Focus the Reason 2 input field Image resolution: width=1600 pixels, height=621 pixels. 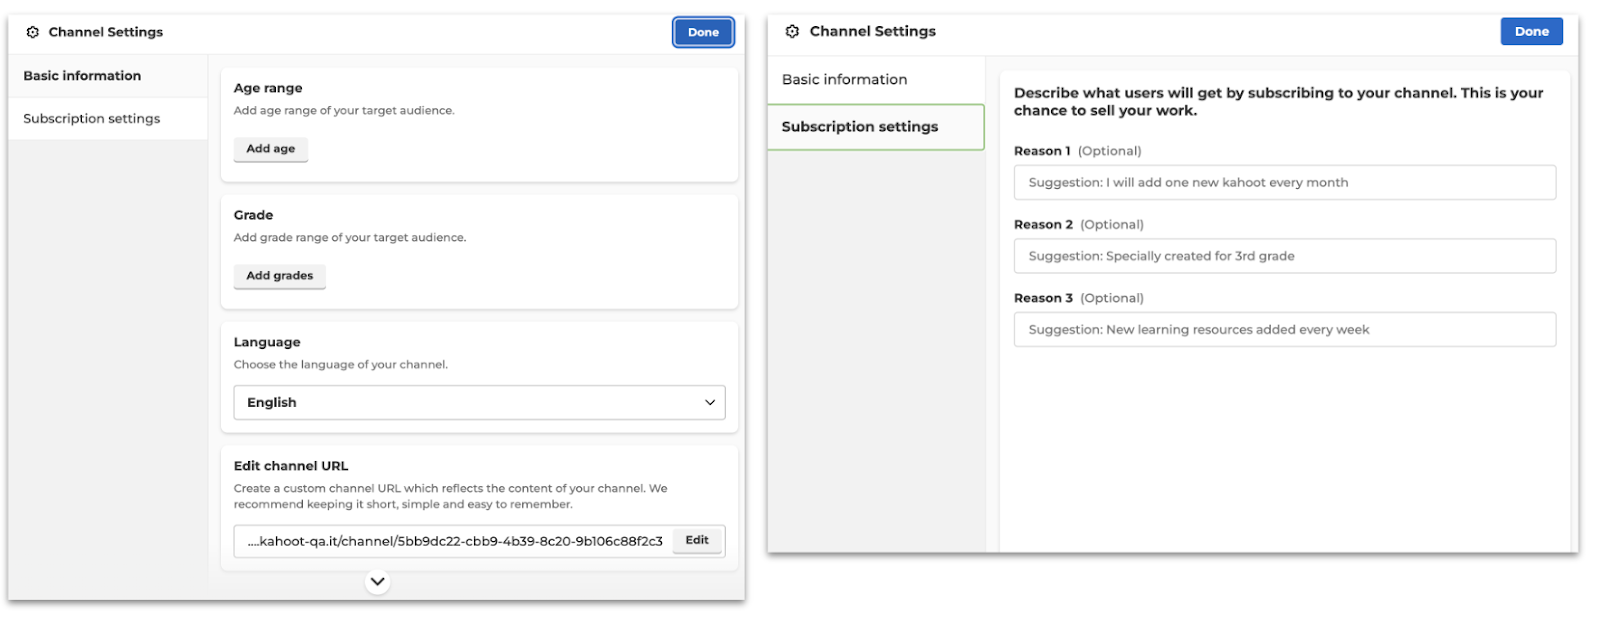tap(1284, 256)
